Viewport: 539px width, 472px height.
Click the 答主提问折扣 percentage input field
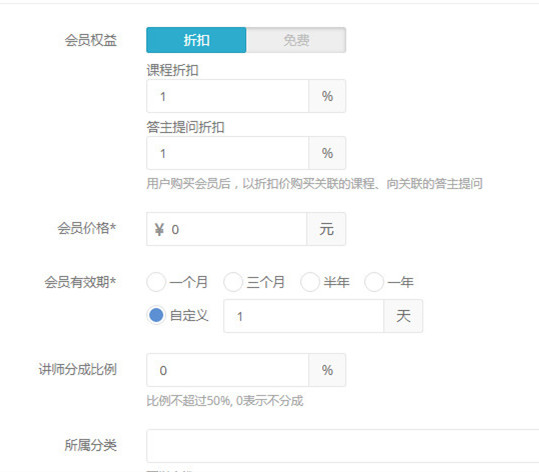(228, 153)
